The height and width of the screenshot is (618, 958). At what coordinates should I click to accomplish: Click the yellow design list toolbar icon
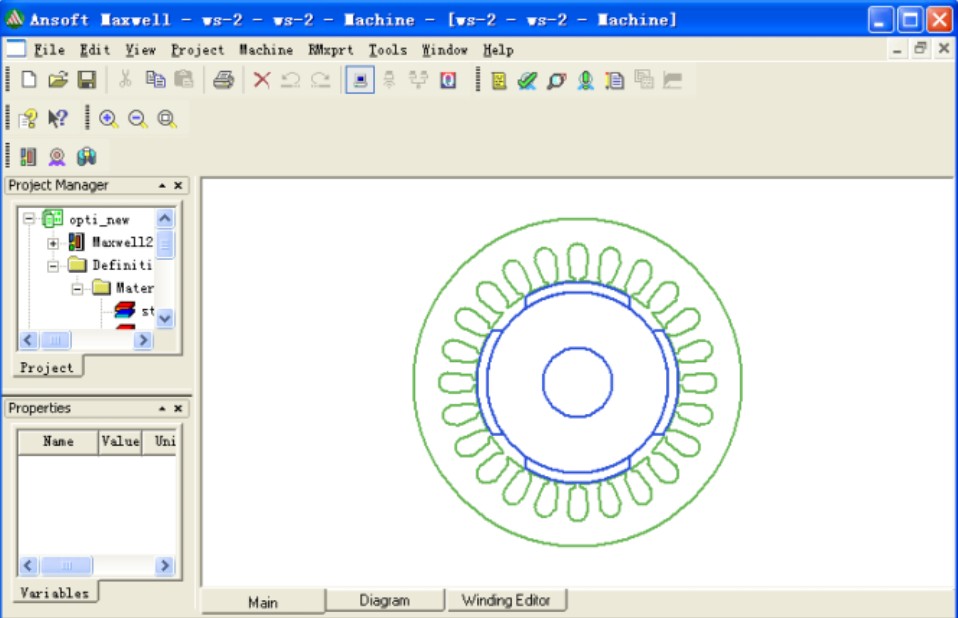[x=499, y=80]
